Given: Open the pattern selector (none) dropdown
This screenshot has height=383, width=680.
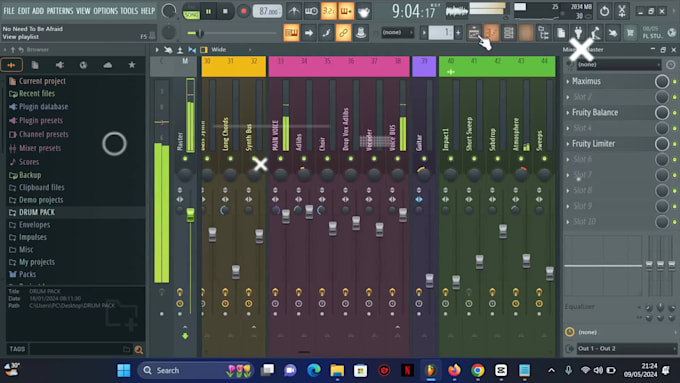Looking at the screenshot, I should (x=397, y=32).
